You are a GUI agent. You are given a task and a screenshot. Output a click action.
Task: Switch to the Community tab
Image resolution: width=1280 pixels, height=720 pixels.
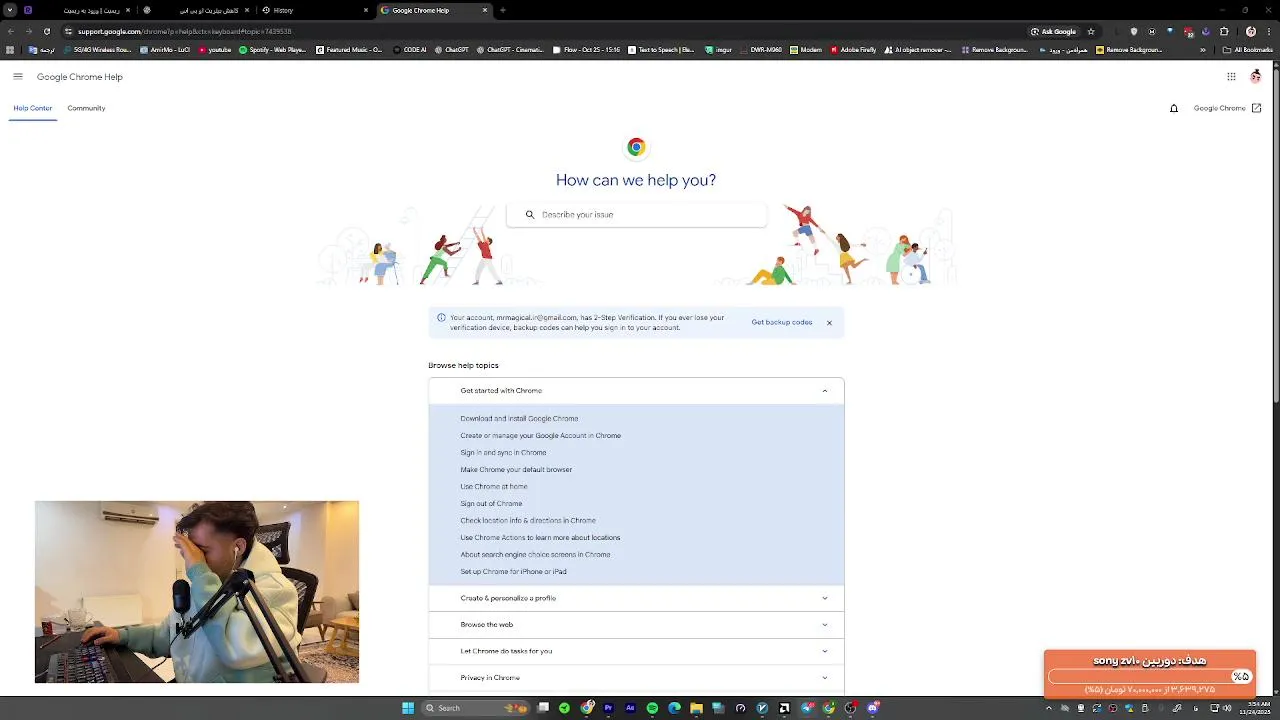[86, 108]
